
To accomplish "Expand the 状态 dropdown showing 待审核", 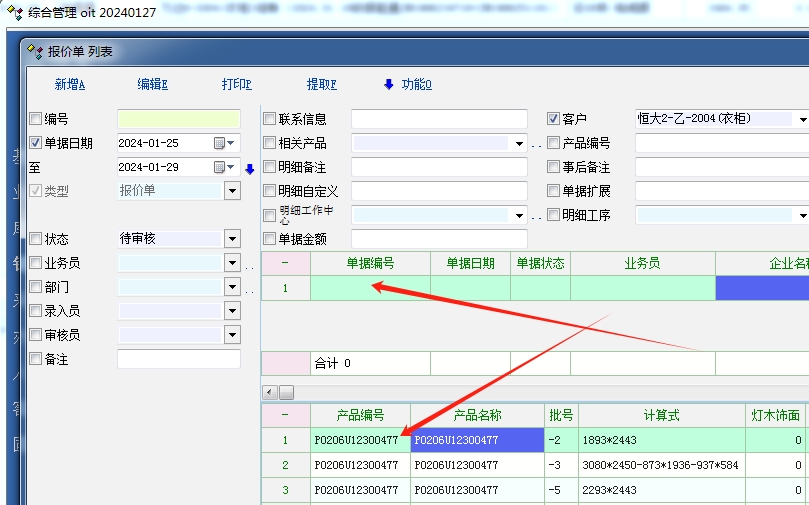I will [x=232, y=239].
